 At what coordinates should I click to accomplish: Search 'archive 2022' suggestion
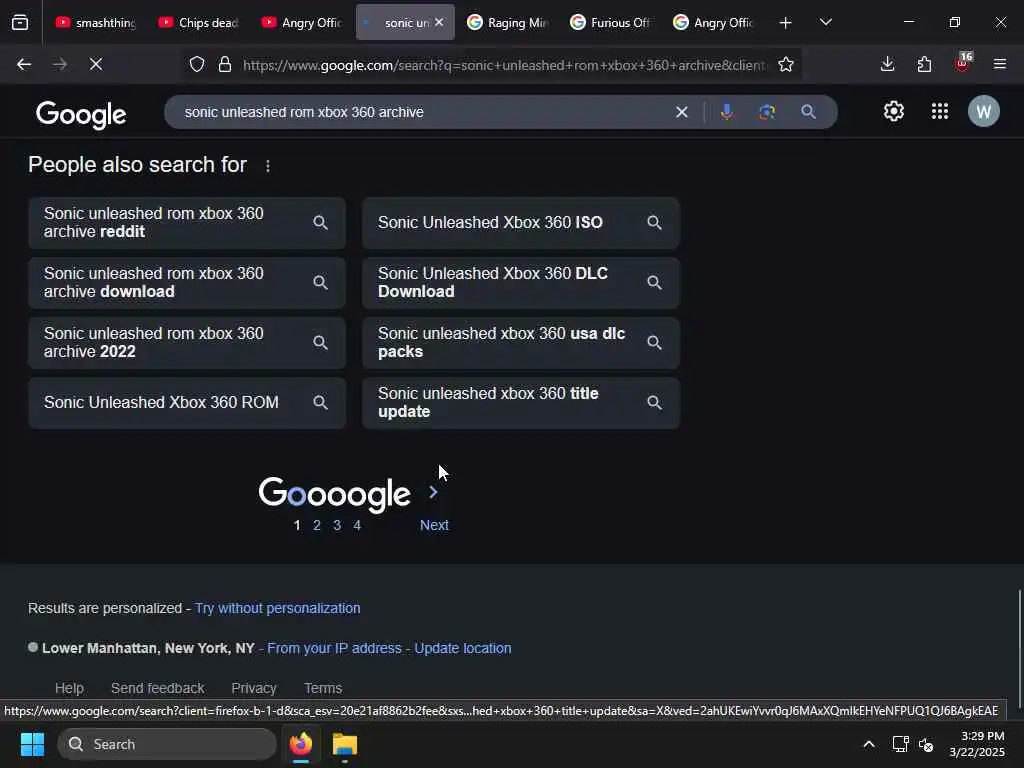(187, 343)
